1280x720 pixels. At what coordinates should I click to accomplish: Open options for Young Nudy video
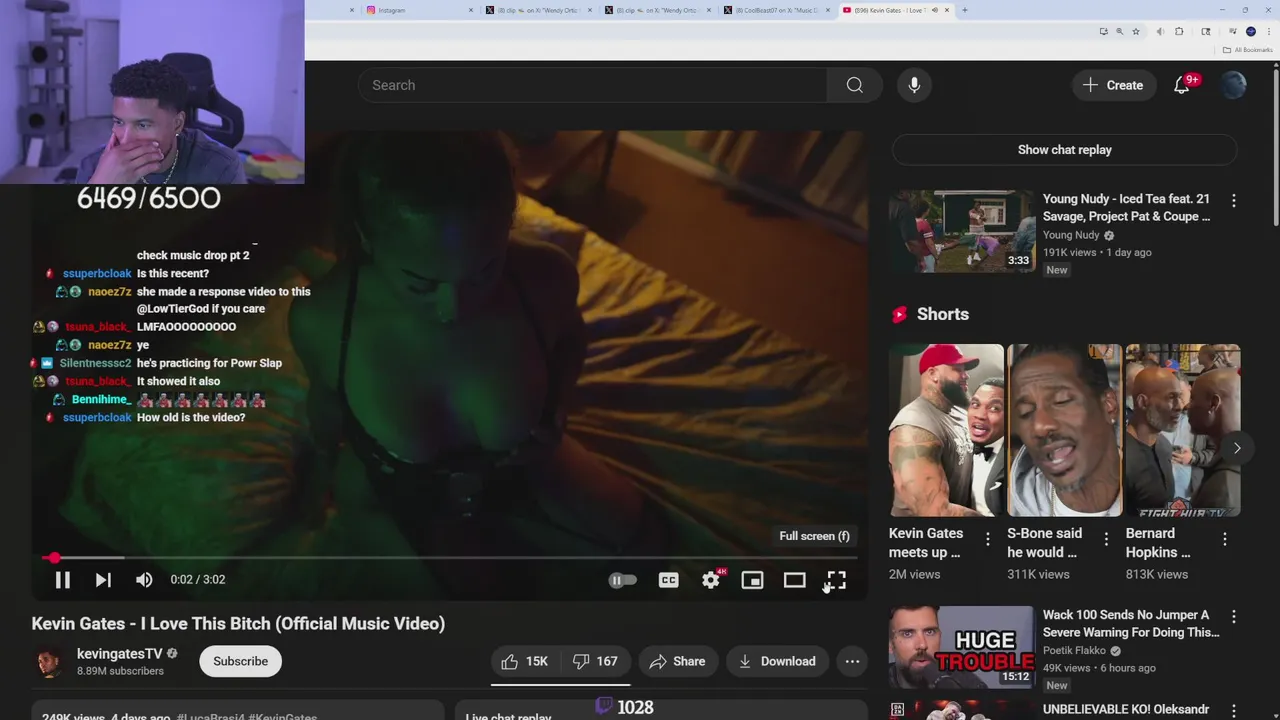(1233, 200)
